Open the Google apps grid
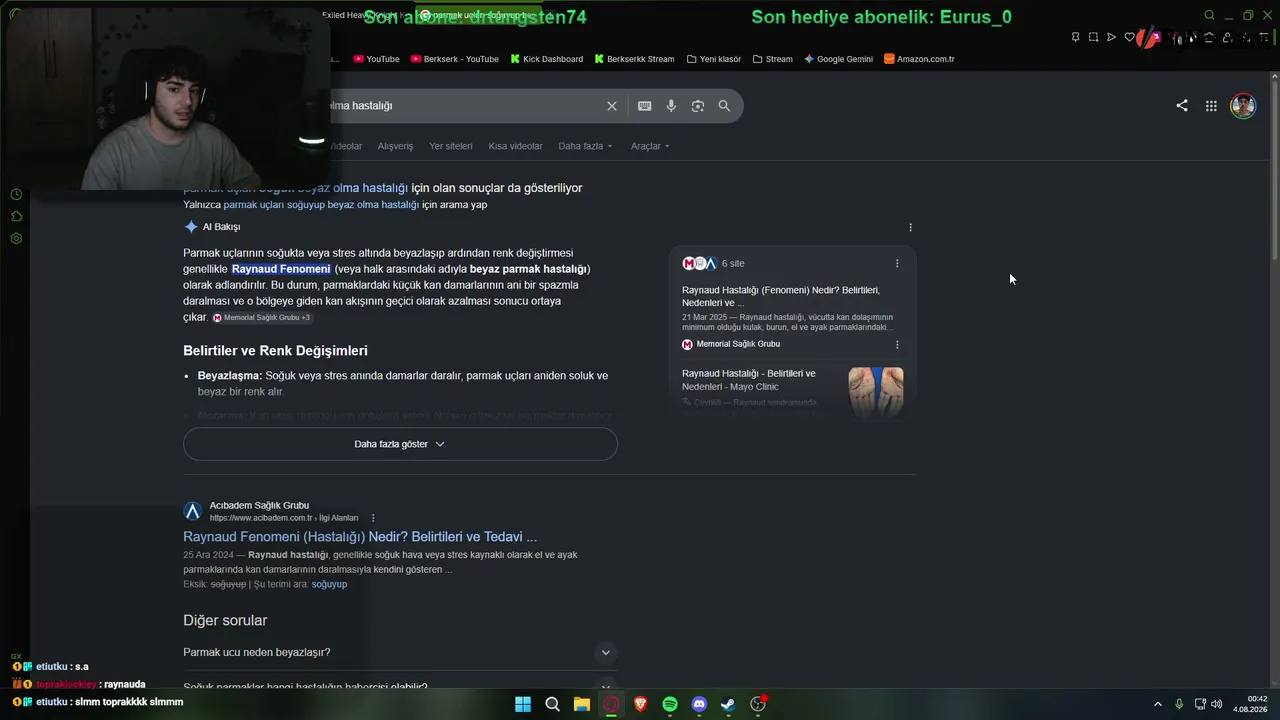1280x720 pixels. coord(1211,106)
